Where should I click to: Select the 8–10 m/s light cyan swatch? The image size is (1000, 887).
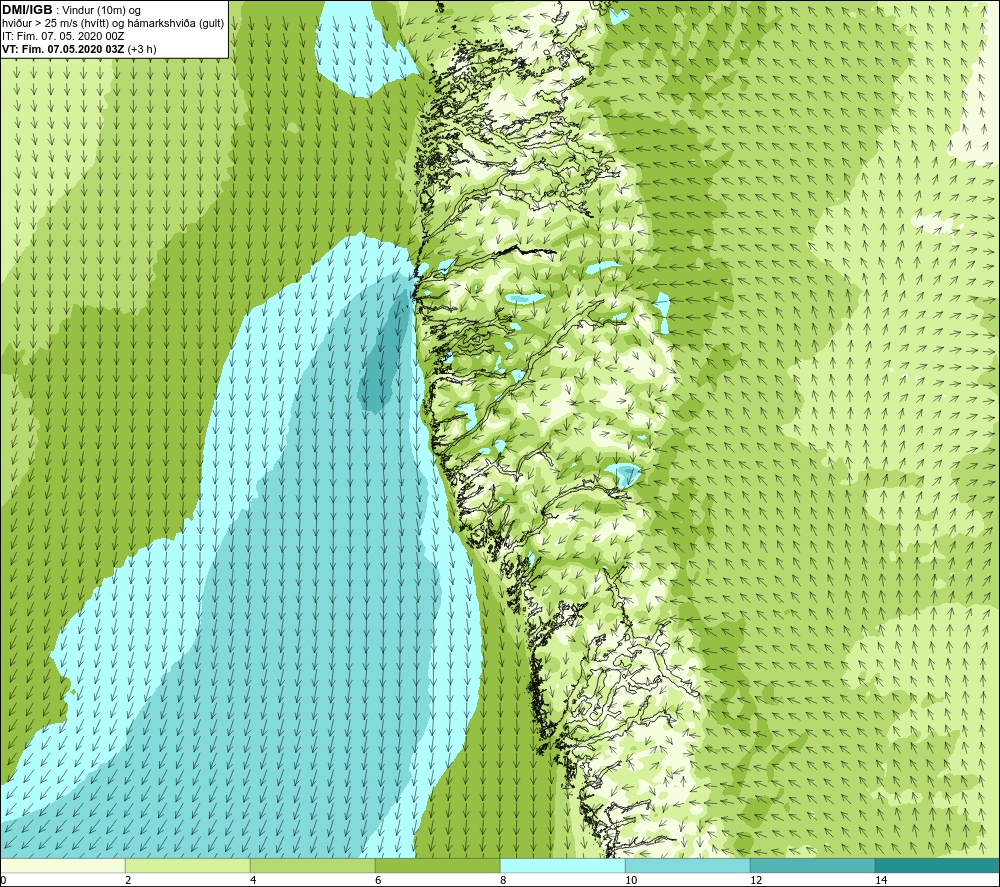pos(562,865)
